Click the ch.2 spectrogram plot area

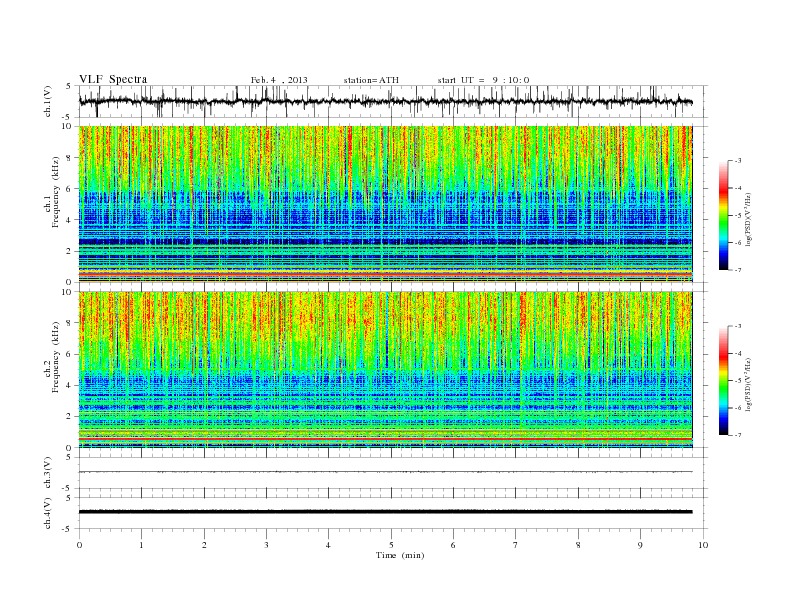[386, 370]
